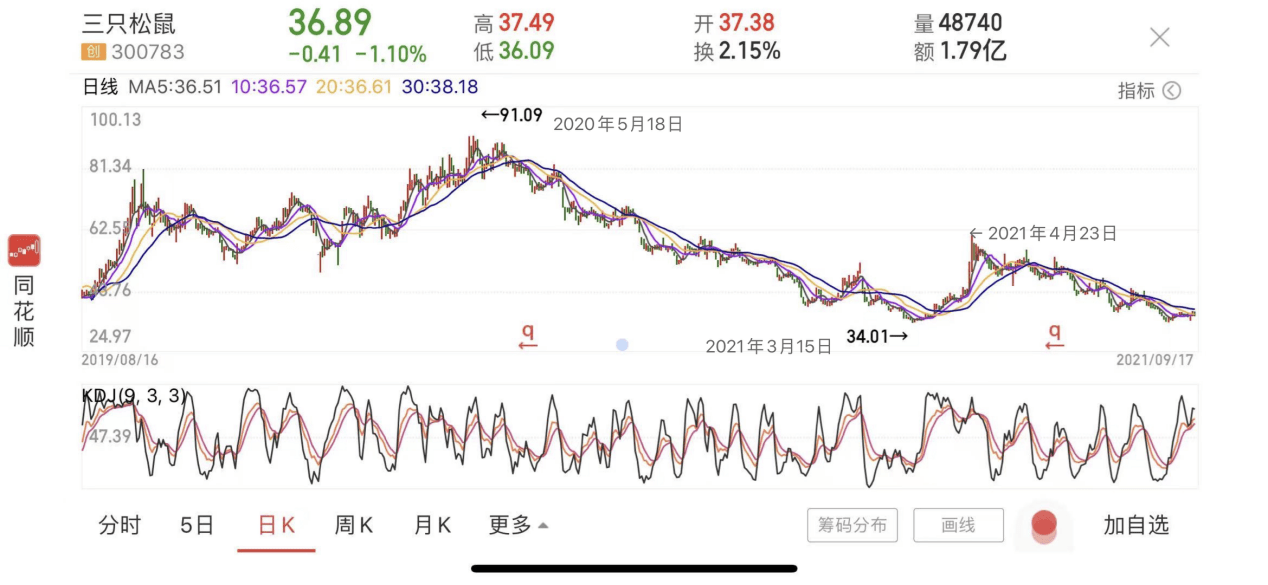1268x585 pixels.
Task: Select the 日K tab
Action: pyautogui.click(x=276, y=525)
